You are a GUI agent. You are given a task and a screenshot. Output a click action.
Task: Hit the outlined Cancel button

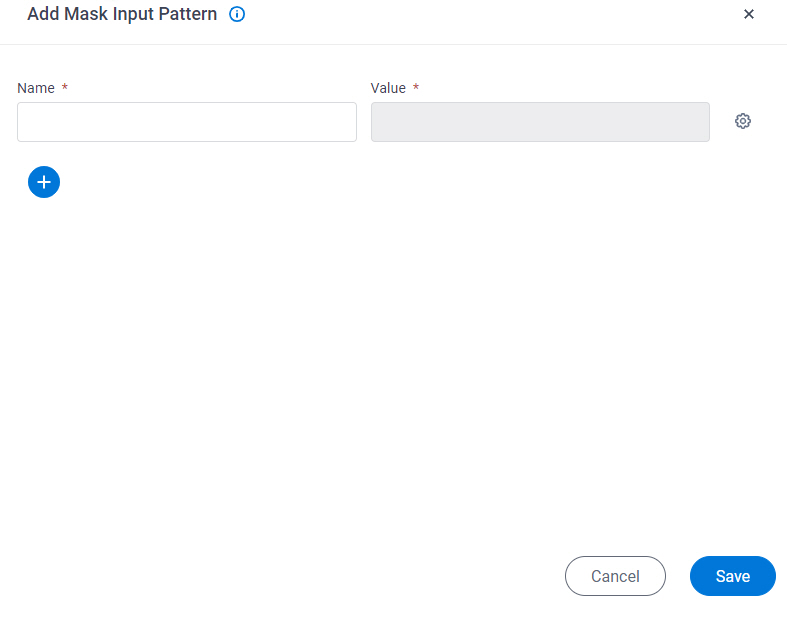[615, 576]
